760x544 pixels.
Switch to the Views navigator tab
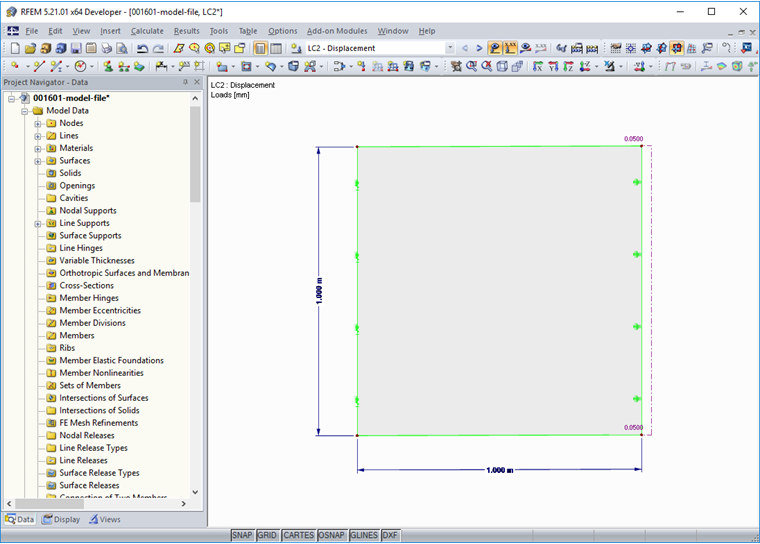tap(105, 519)
